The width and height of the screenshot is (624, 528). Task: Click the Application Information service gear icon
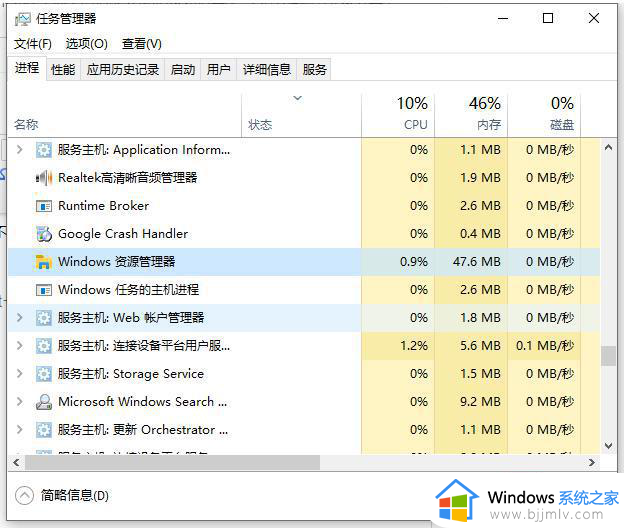point(43,150)
